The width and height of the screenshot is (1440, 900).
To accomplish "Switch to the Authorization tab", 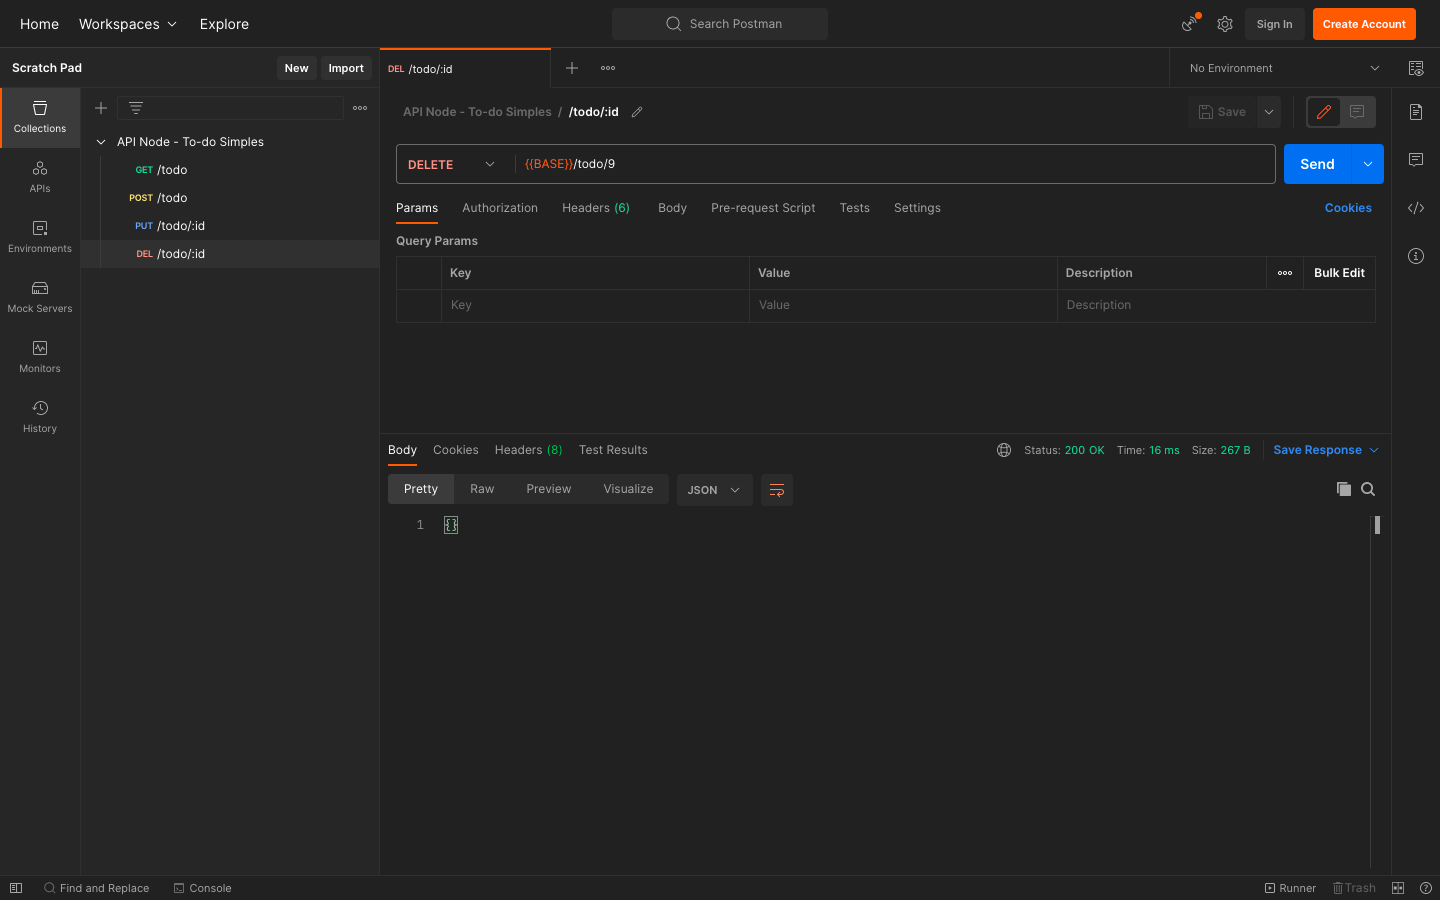I will 500,208.
